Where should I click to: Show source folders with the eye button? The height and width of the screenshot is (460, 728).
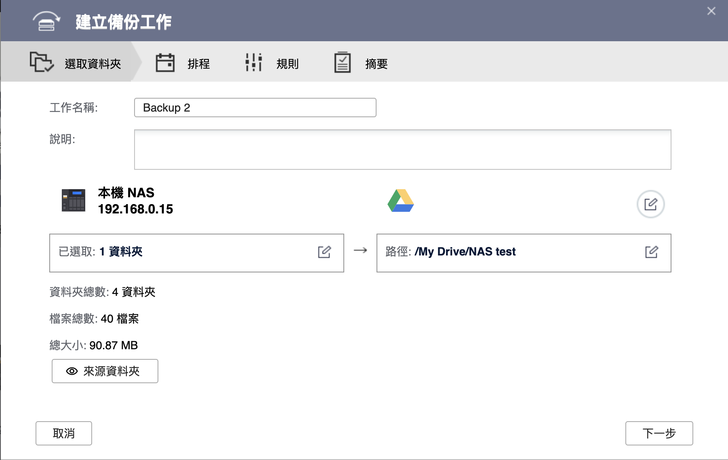coord(105,371)
